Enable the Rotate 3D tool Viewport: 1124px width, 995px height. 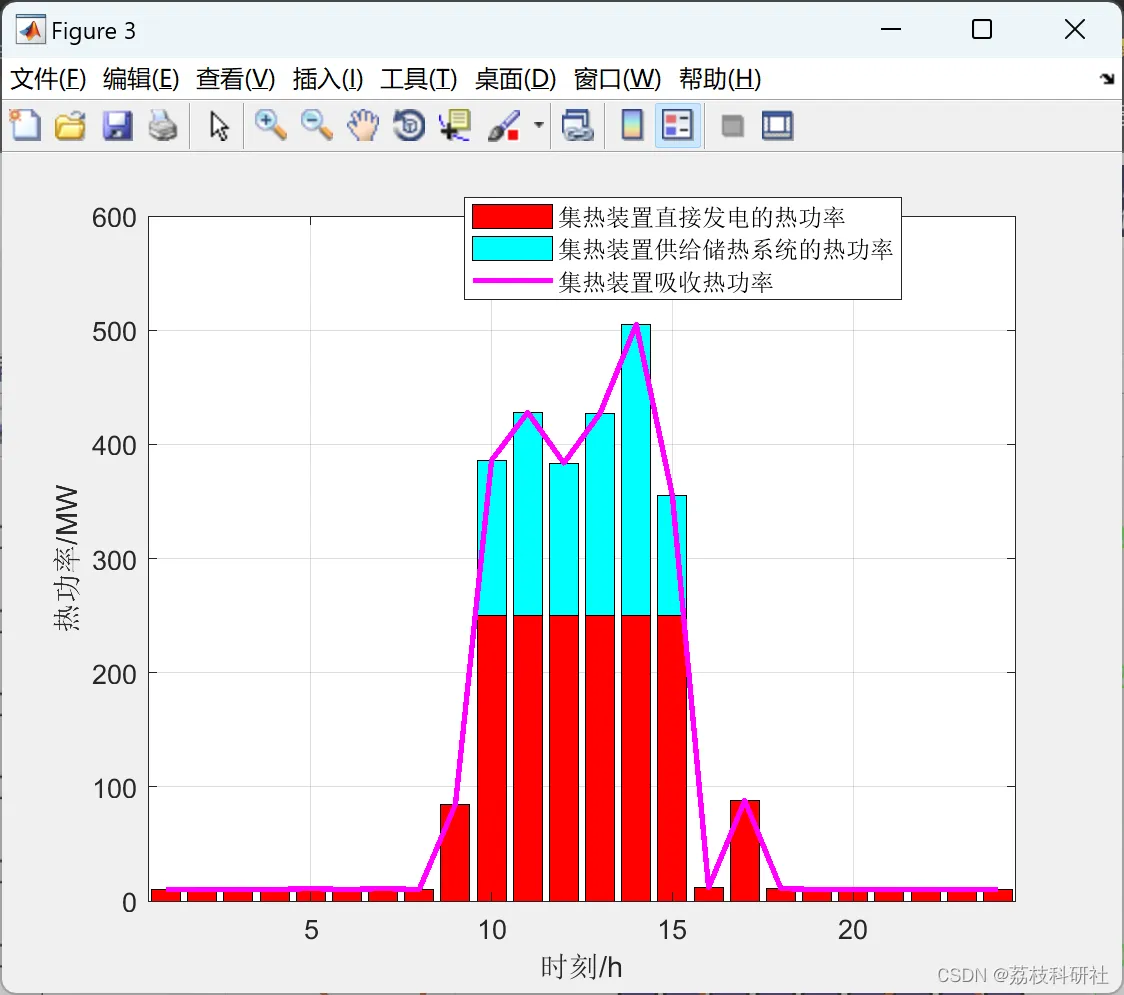pos(409,125)
